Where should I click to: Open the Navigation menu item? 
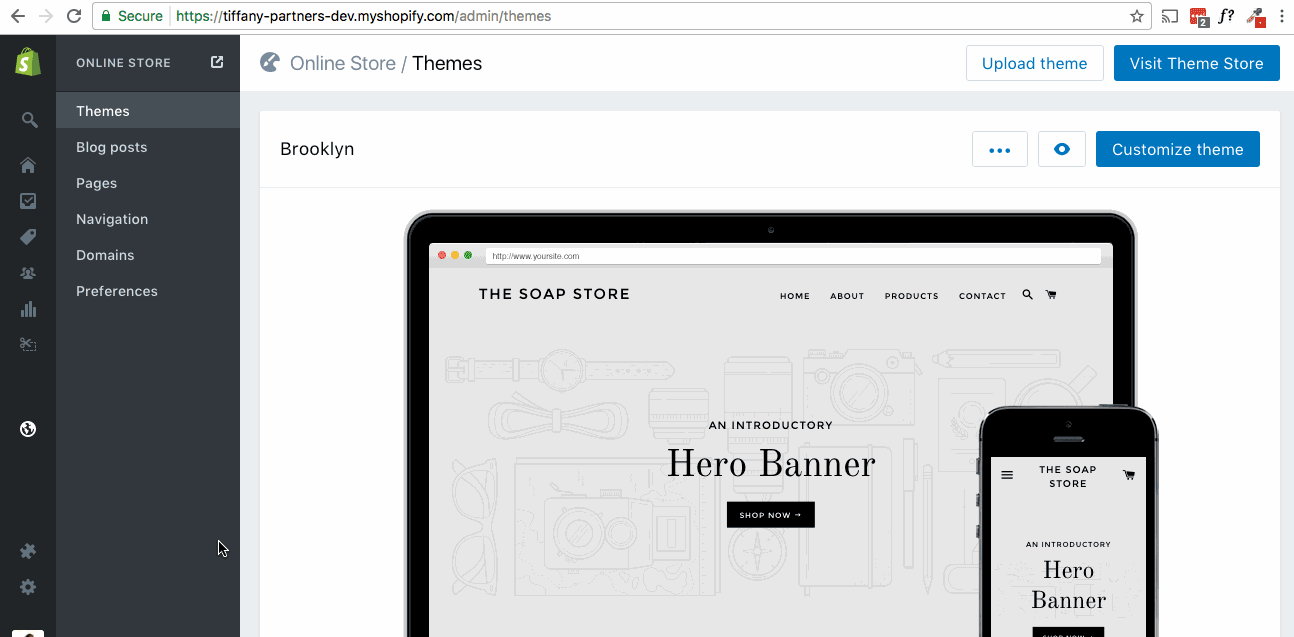tap(111, 218)
